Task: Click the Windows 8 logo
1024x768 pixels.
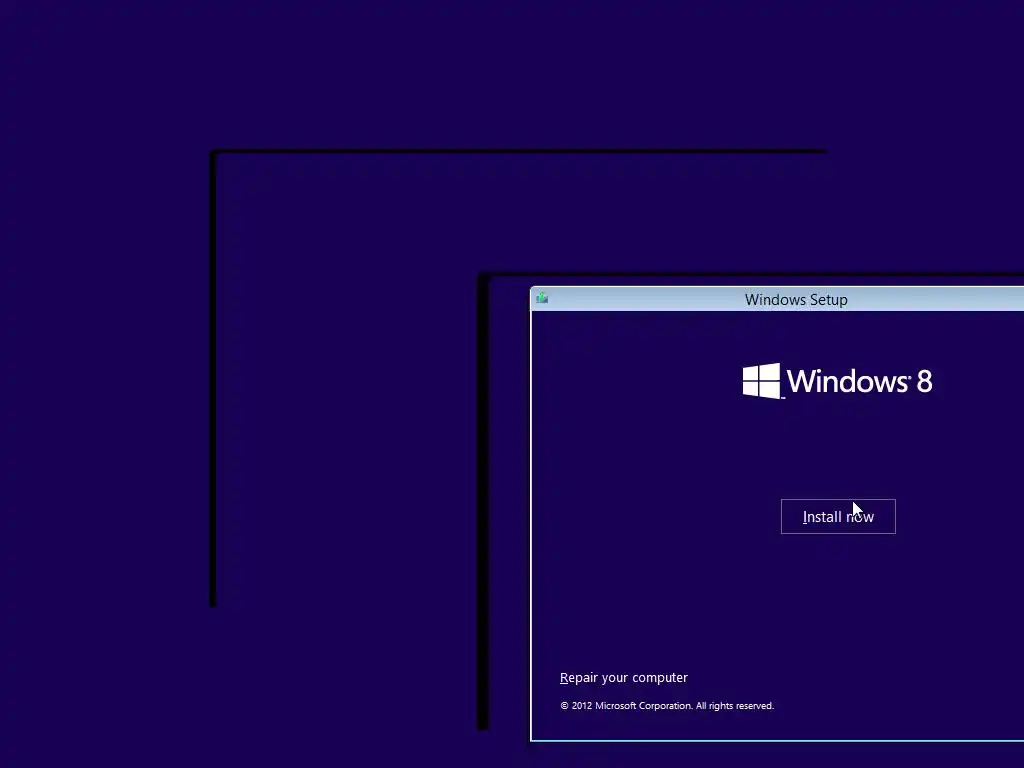Action: (837, 381)
